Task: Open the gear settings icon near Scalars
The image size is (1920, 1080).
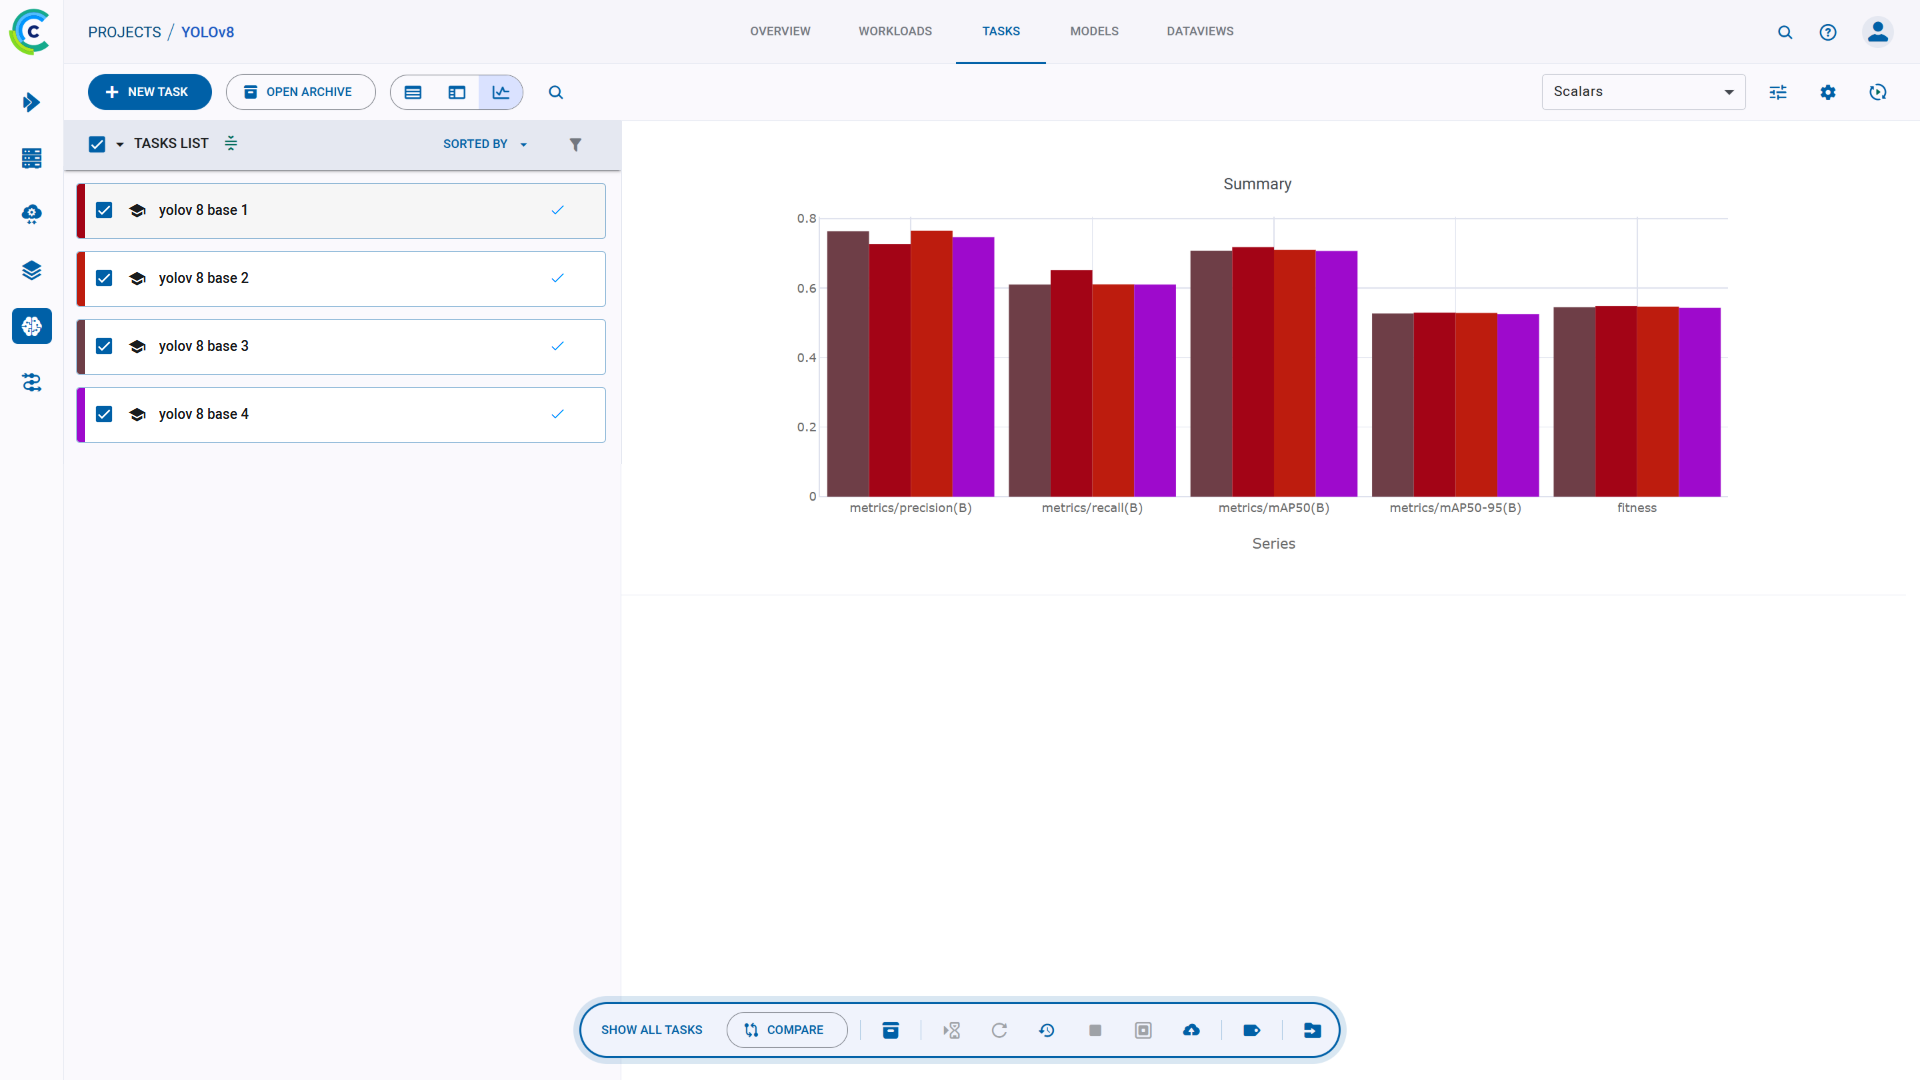Action: (x=1828, y=92)
